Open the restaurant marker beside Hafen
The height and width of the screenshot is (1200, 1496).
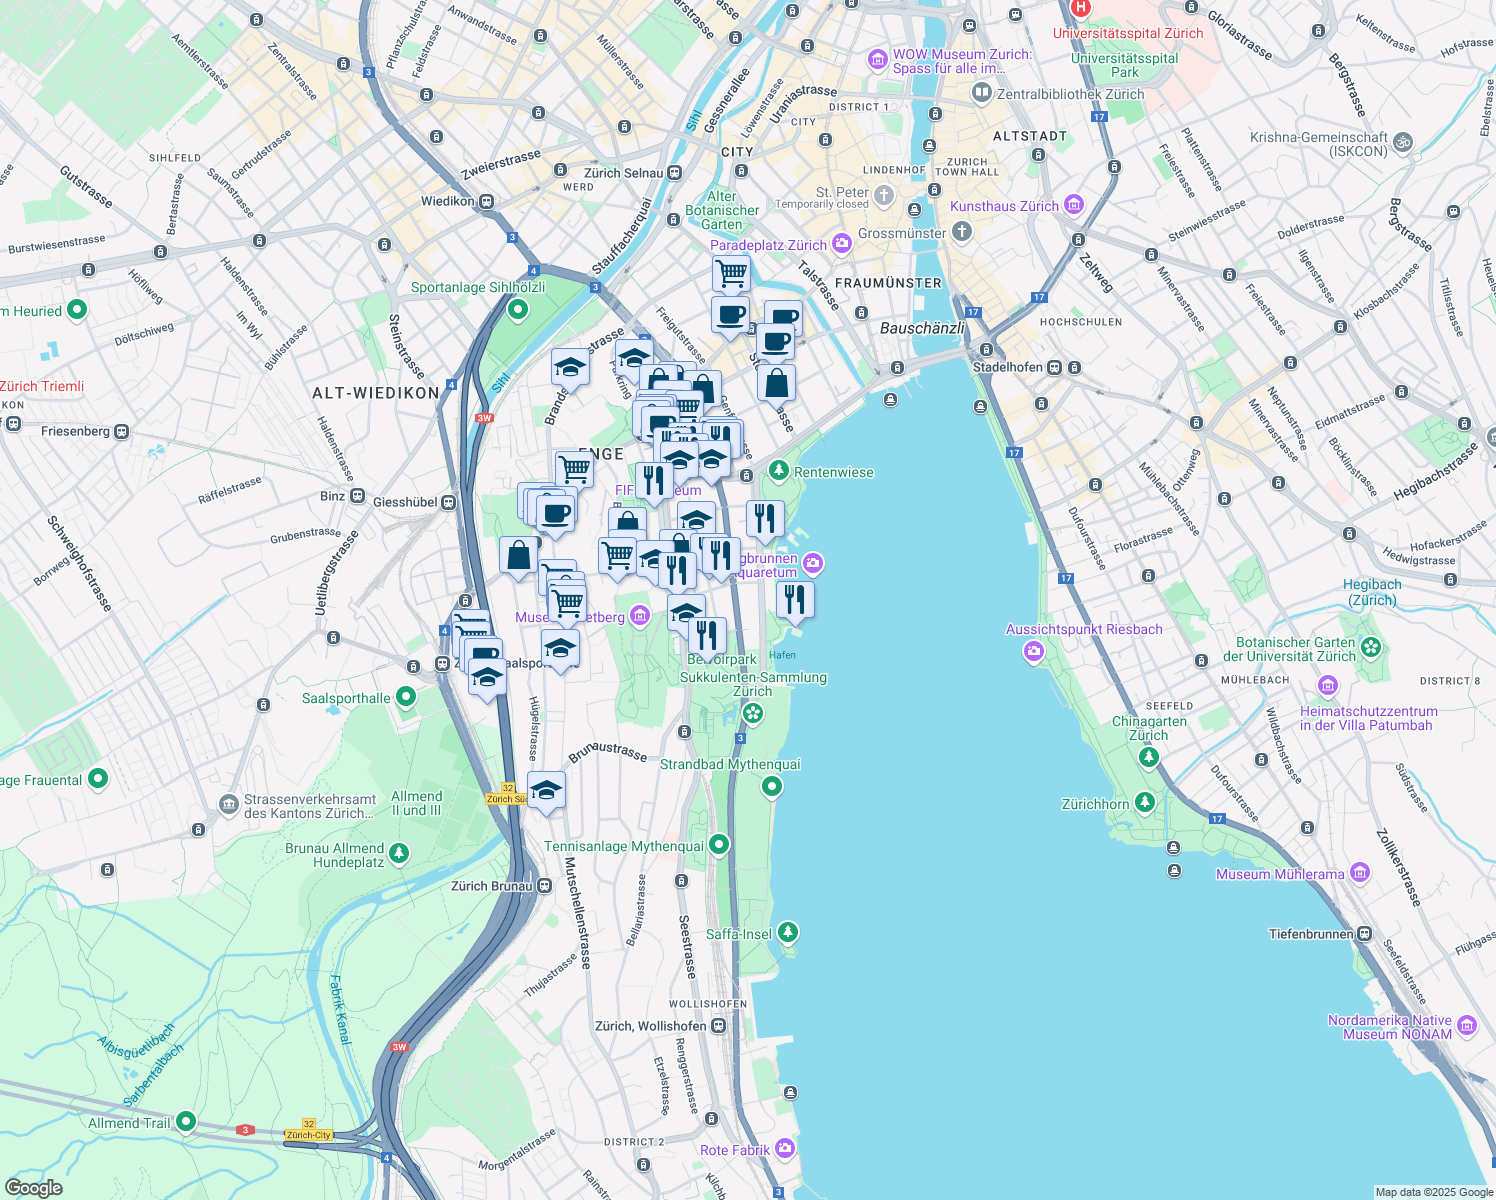(x=795, y=600)
